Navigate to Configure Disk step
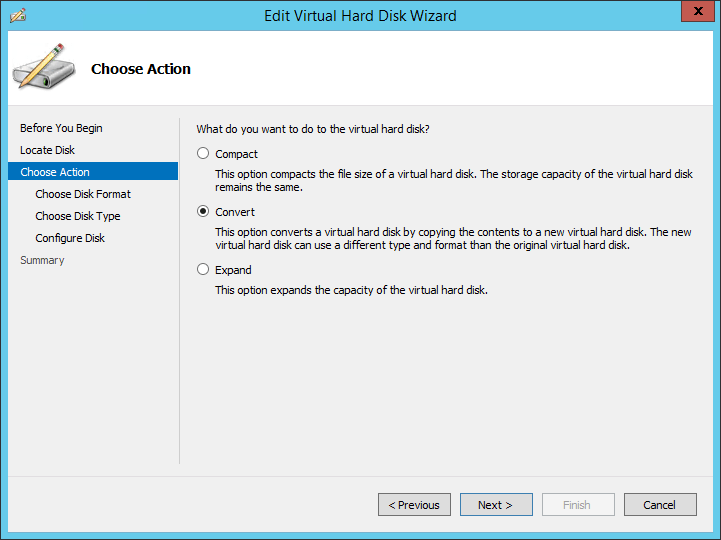The height and width of the screenshot is (540, 721). click(x=70, y=238)
